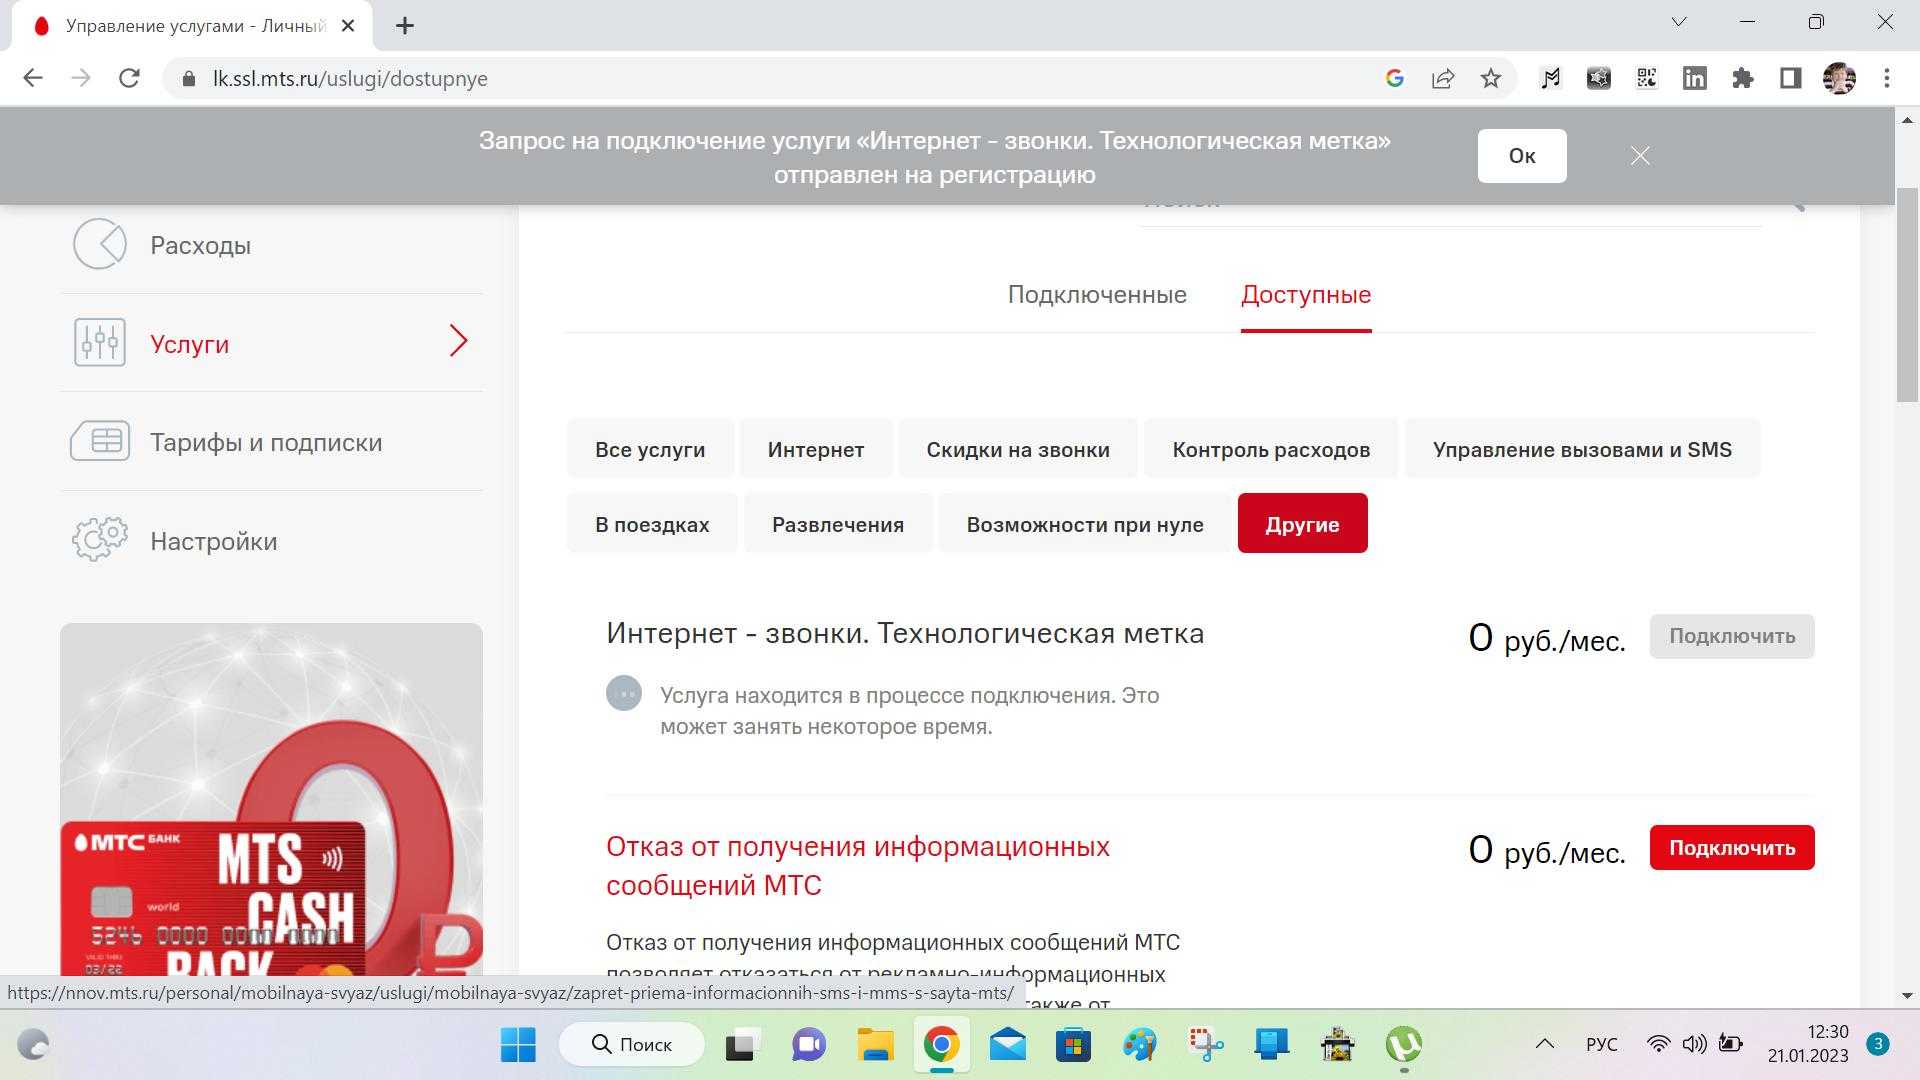Open the Extensions puzzle icon
The width and height of the screenshot is (1920, 1080).
1742,78
